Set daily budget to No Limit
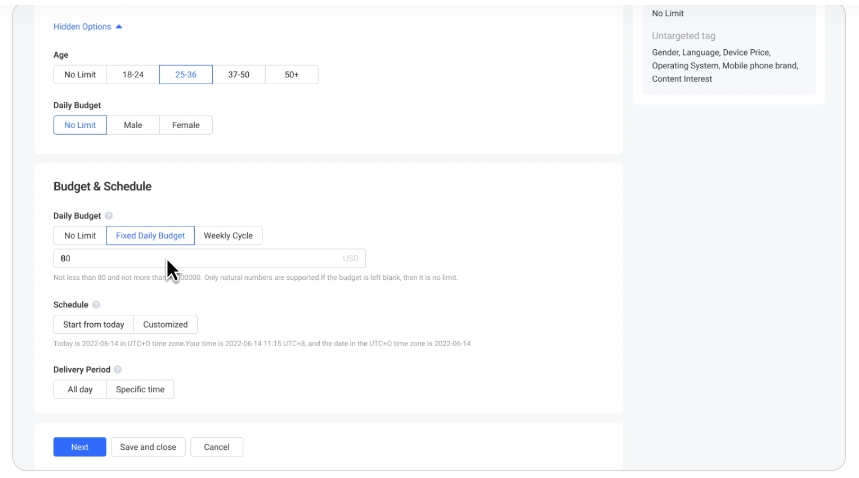Image resolution: width=859 pixels, height=478 pixels. click(x=80, y=236)
